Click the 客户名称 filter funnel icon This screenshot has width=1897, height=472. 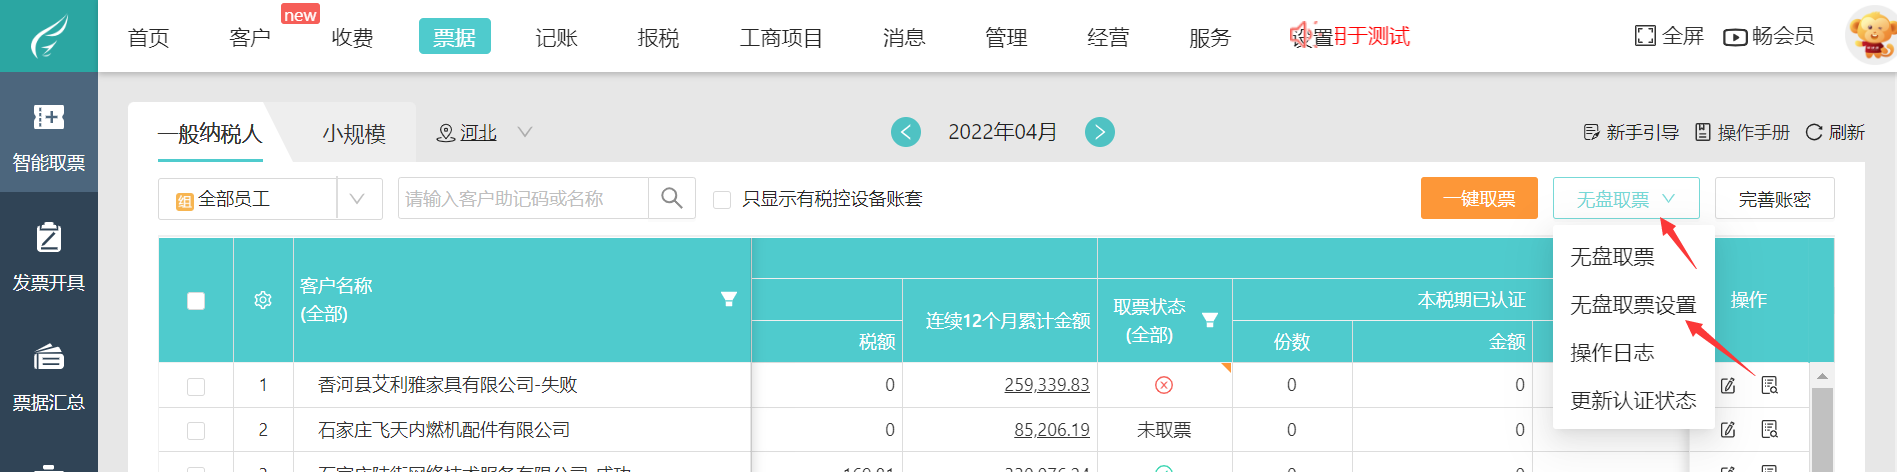pos(729,299)
